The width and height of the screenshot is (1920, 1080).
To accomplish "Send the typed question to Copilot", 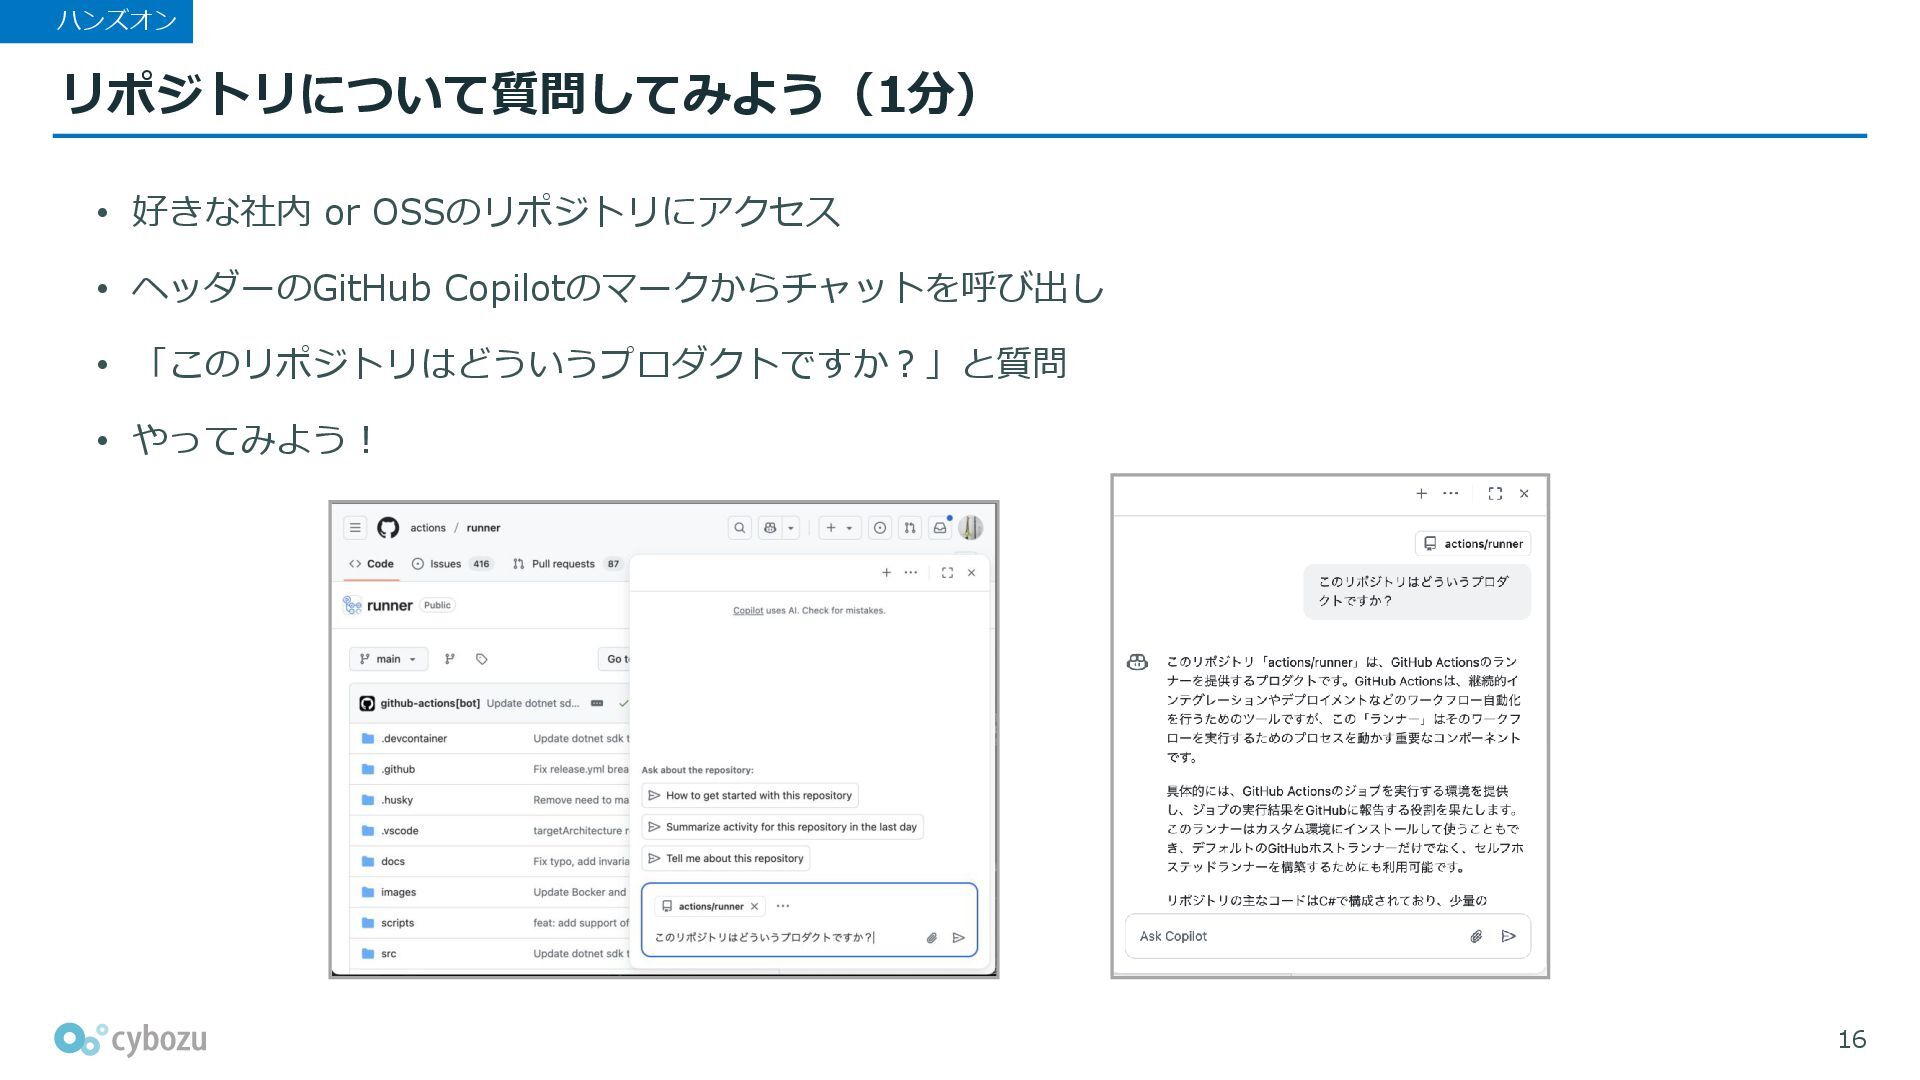I will (958, 938).
